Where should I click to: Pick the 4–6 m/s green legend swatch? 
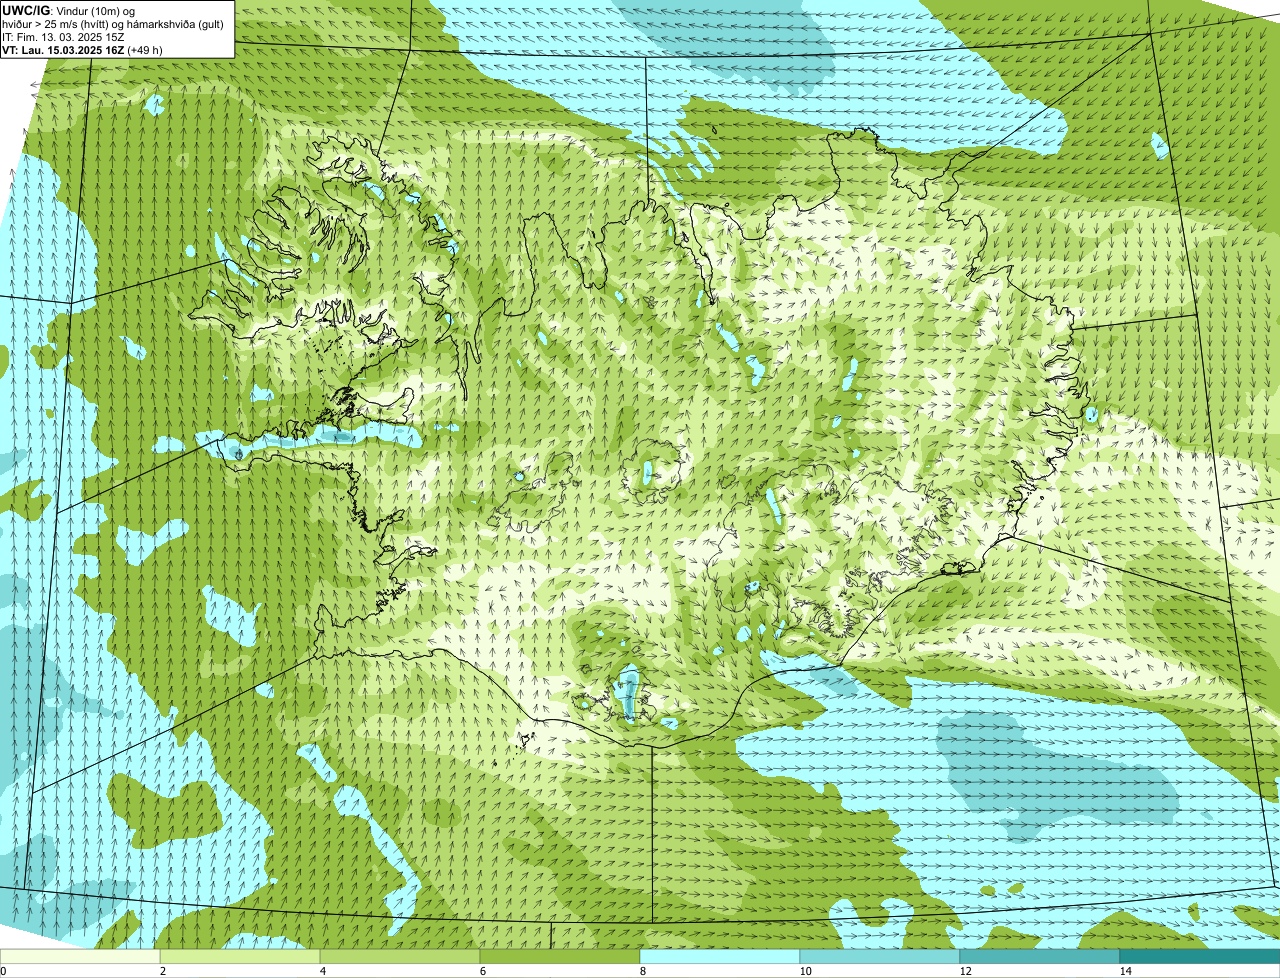(400, 956)
